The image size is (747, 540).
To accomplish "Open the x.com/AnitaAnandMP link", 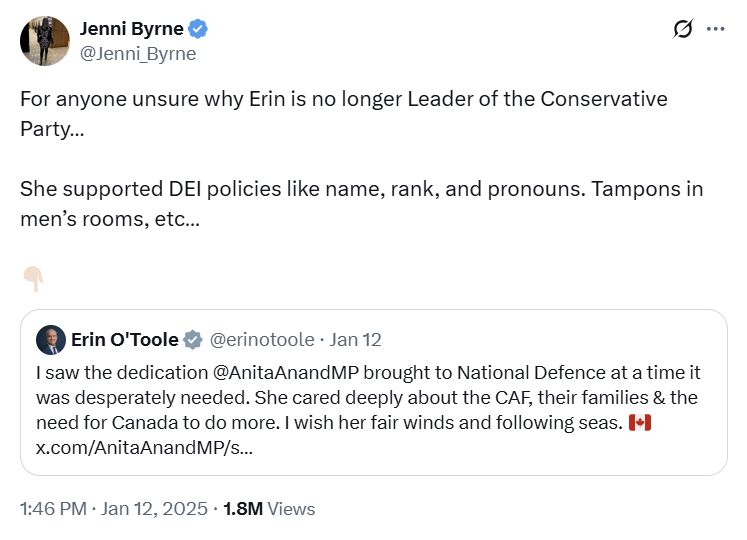I will click(144, 447).
